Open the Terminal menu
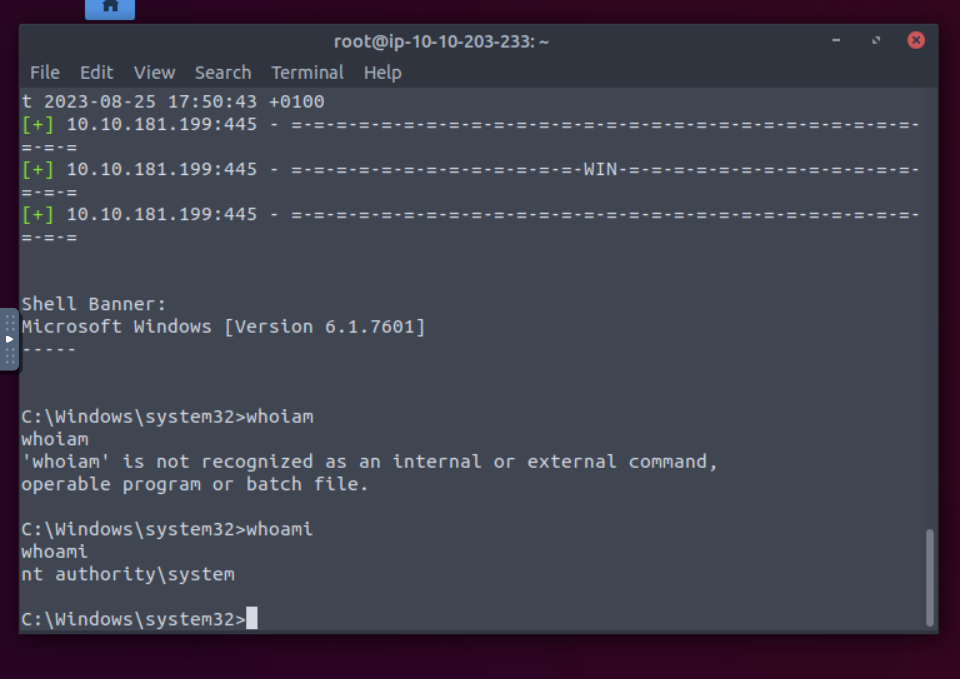The height and width of the screenshot is (679, 960). pos(307,72)
